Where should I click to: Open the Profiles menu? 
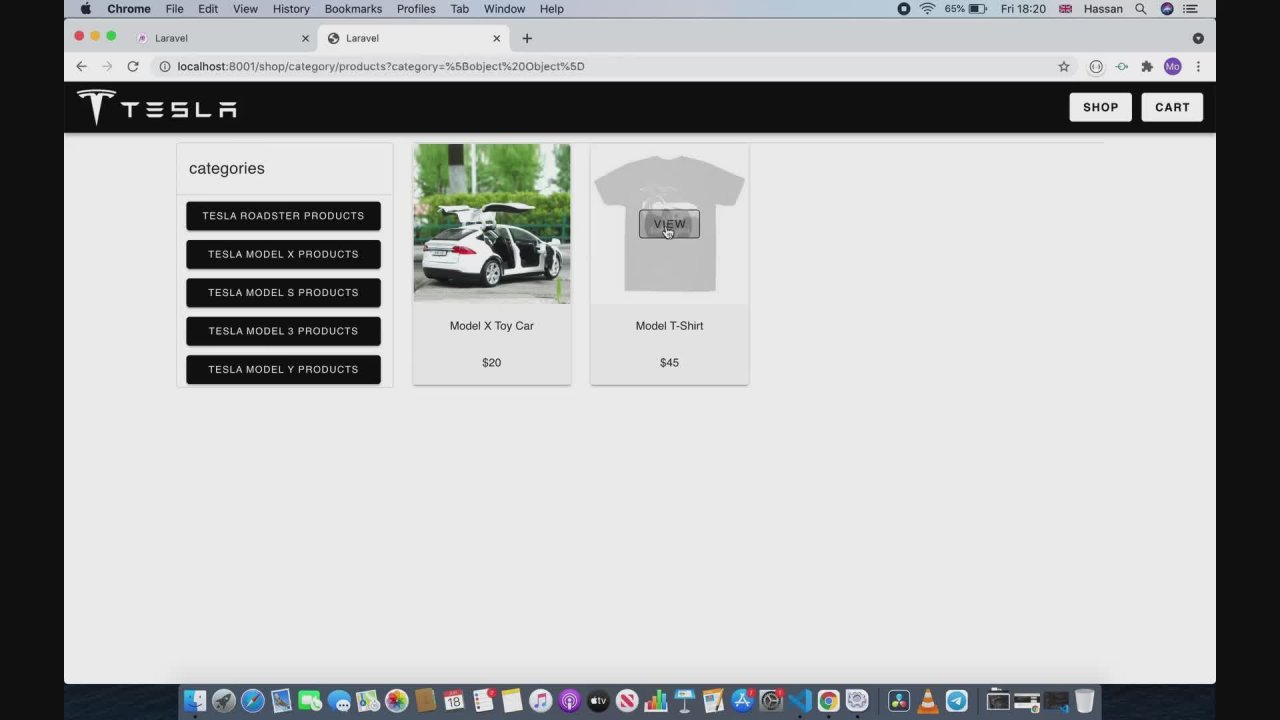tap(416, 9)
